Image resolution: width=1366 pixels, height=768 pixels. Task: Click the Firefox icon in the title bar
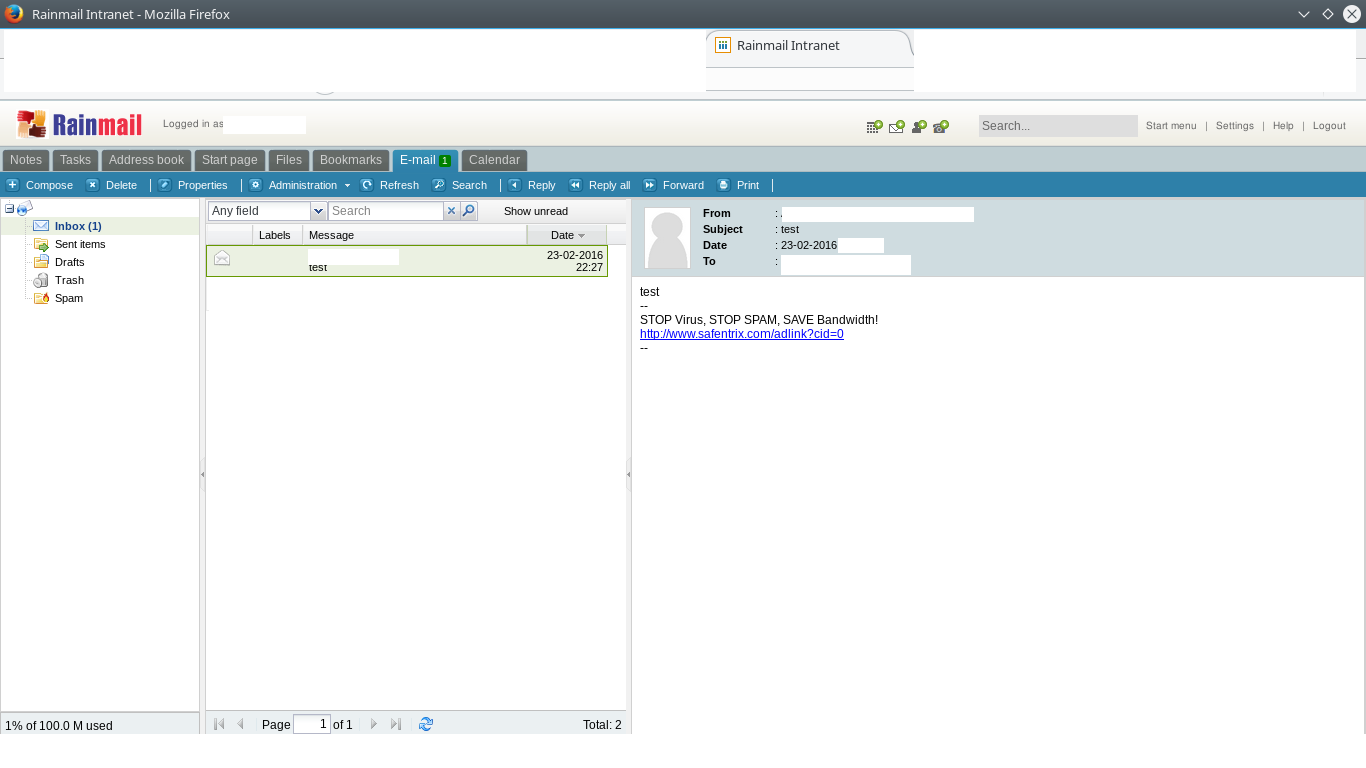coord(14,14)
